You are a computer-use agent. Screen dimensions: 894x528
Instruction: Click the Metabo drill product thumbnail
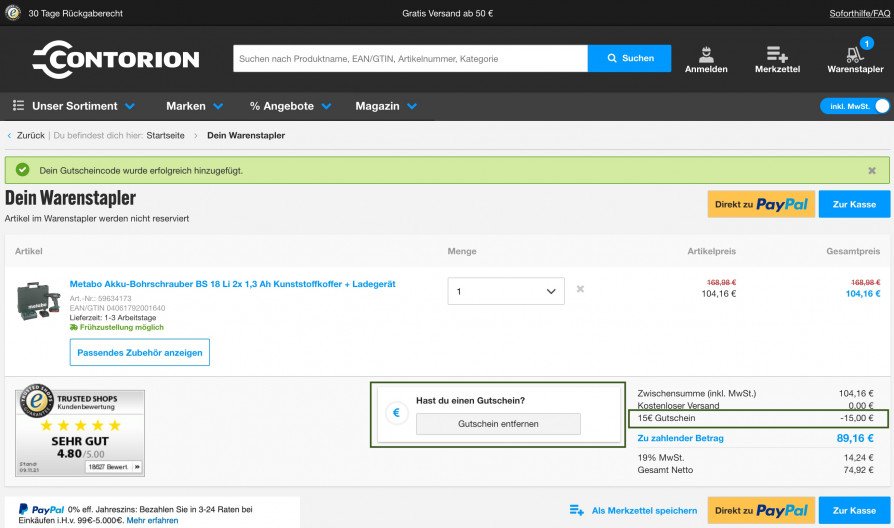tap(38, 302)
